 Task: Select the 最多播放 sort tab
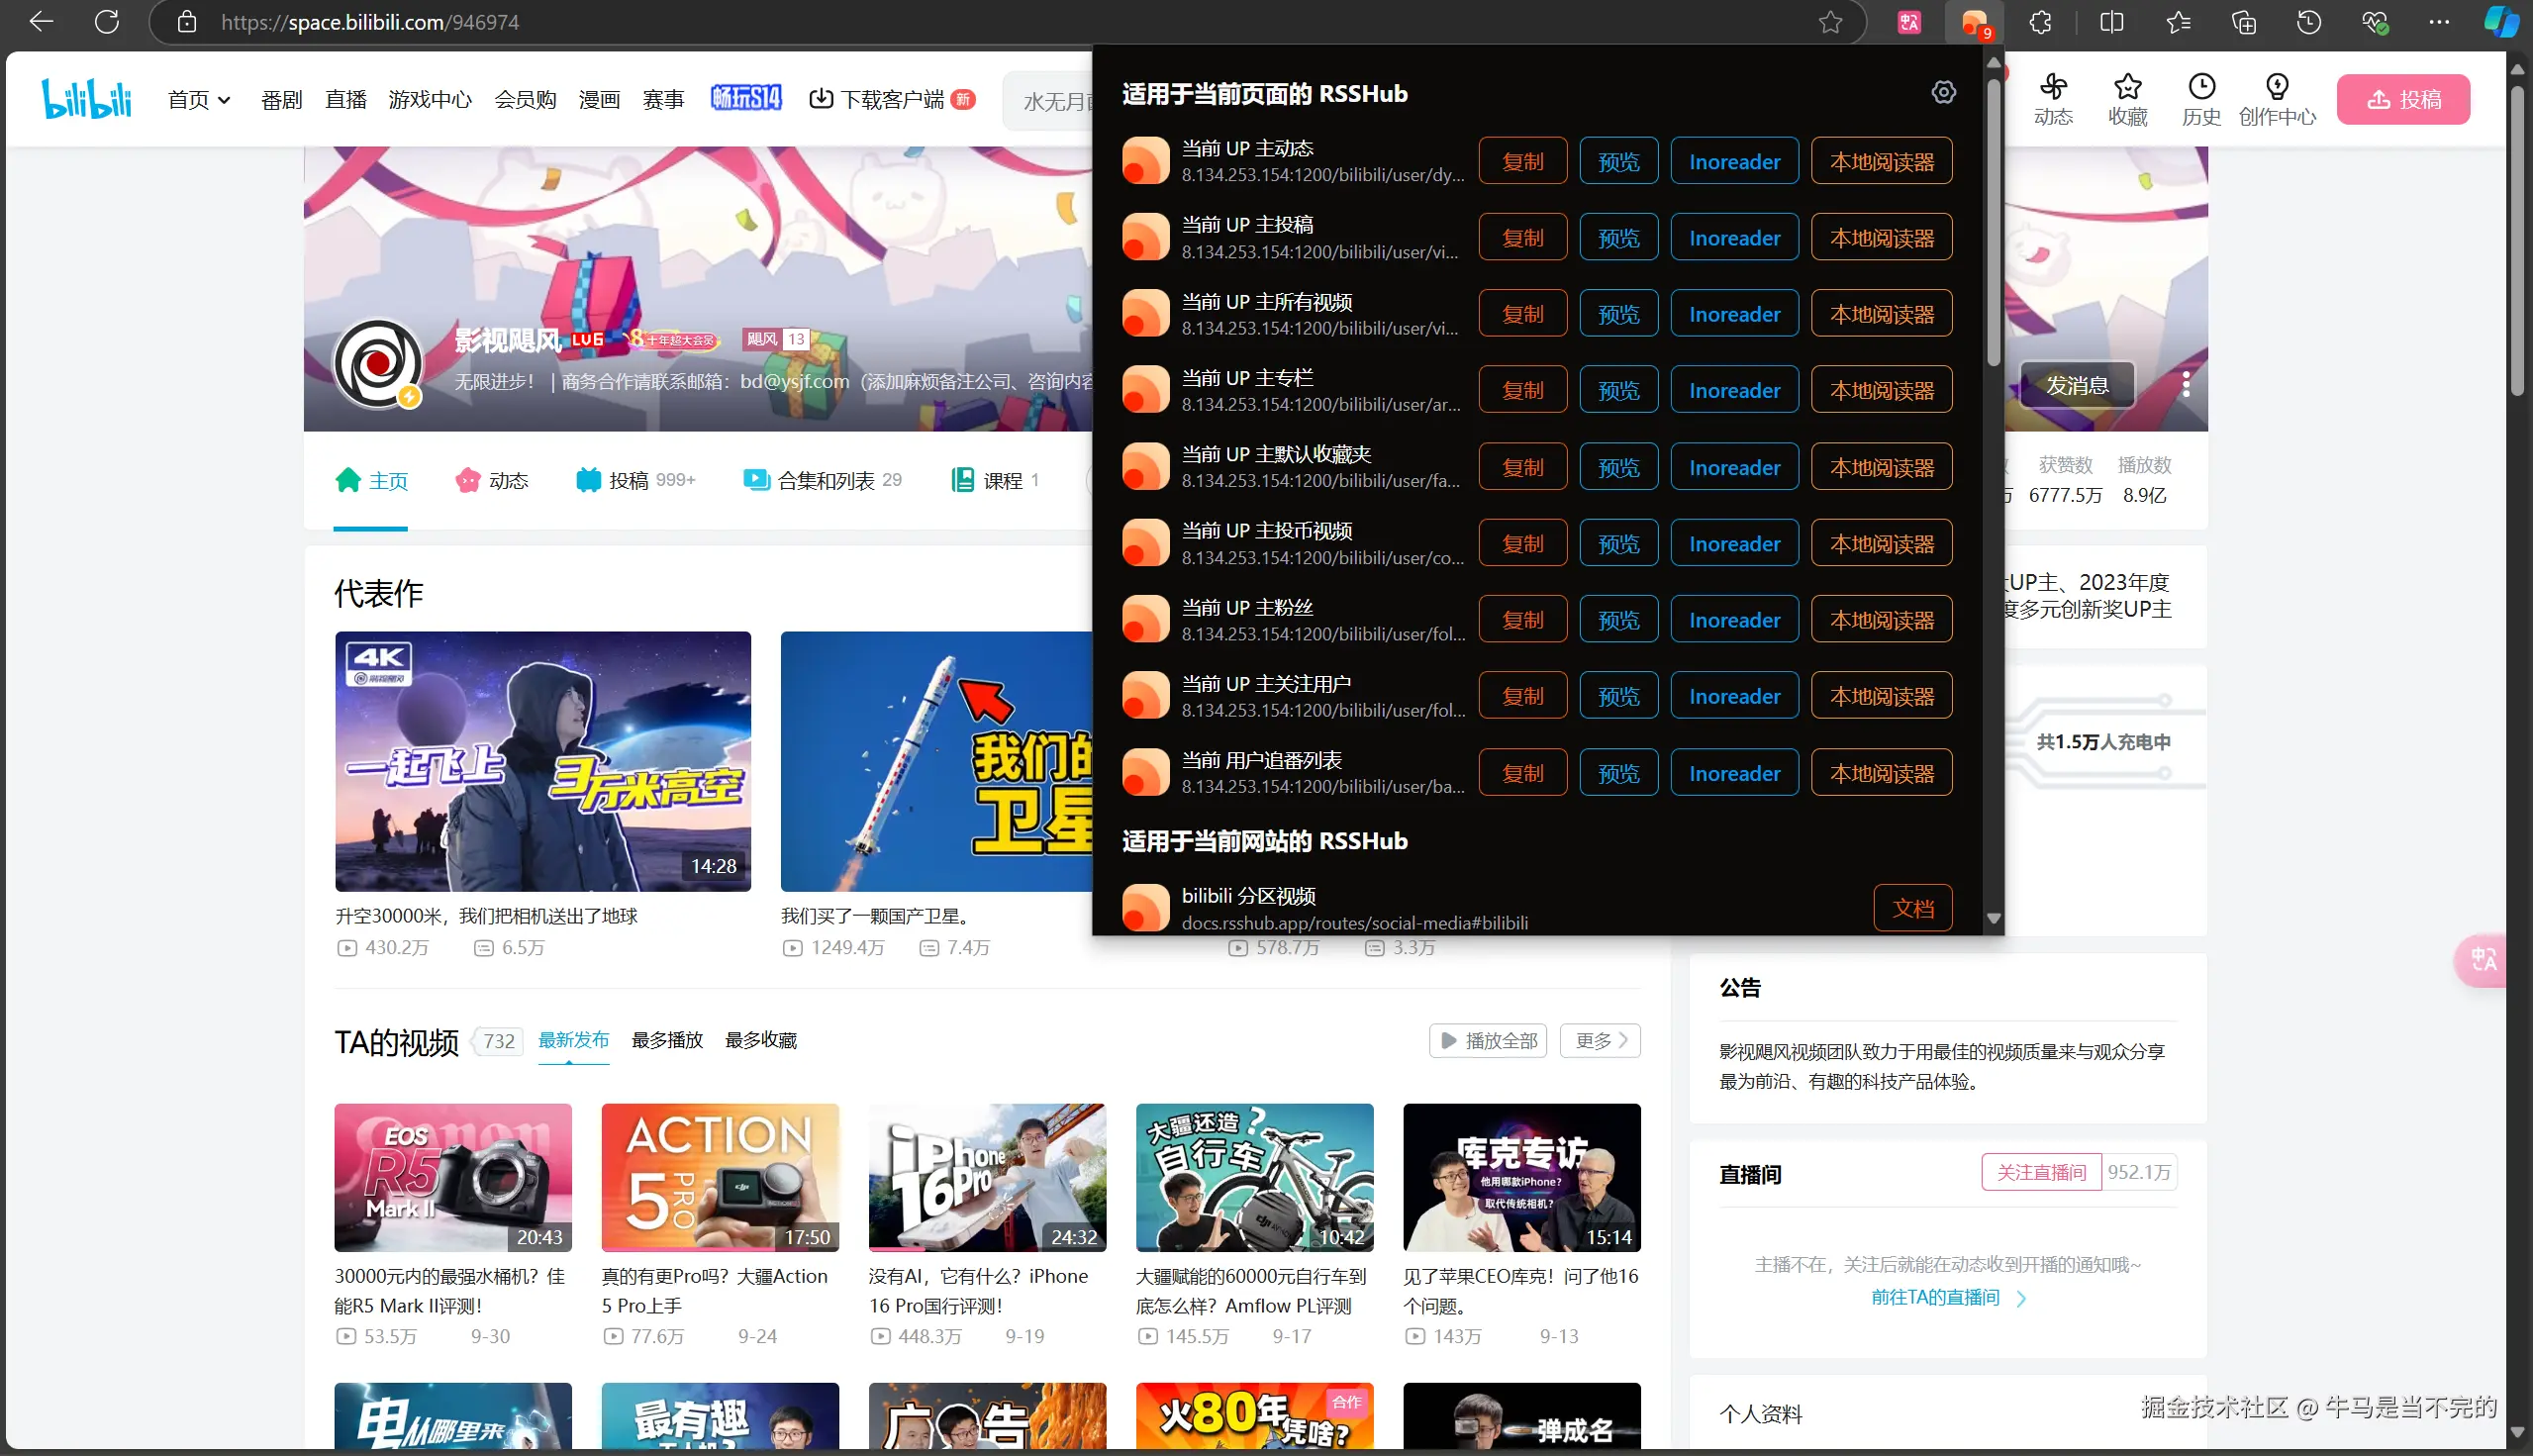click(667, 1040)
